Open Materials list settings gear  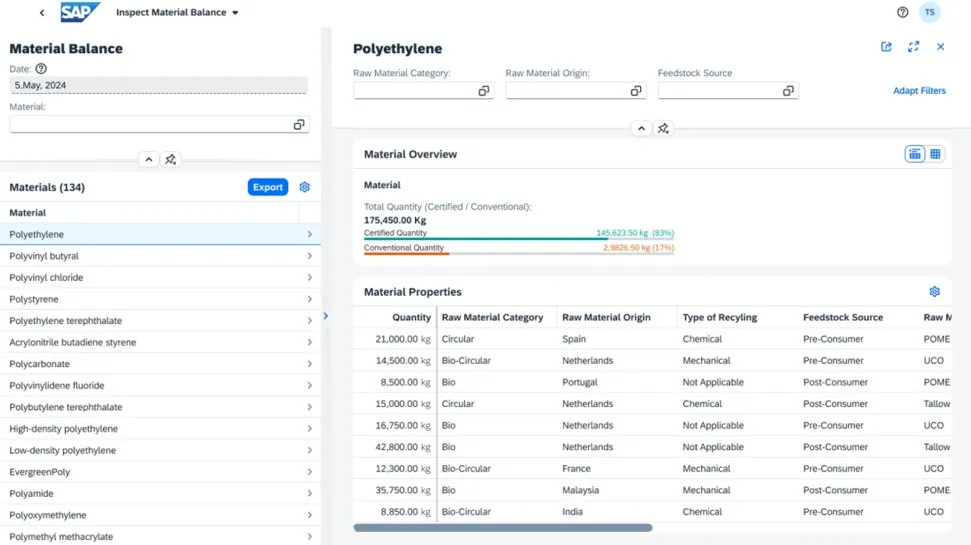tap(305, 187)
